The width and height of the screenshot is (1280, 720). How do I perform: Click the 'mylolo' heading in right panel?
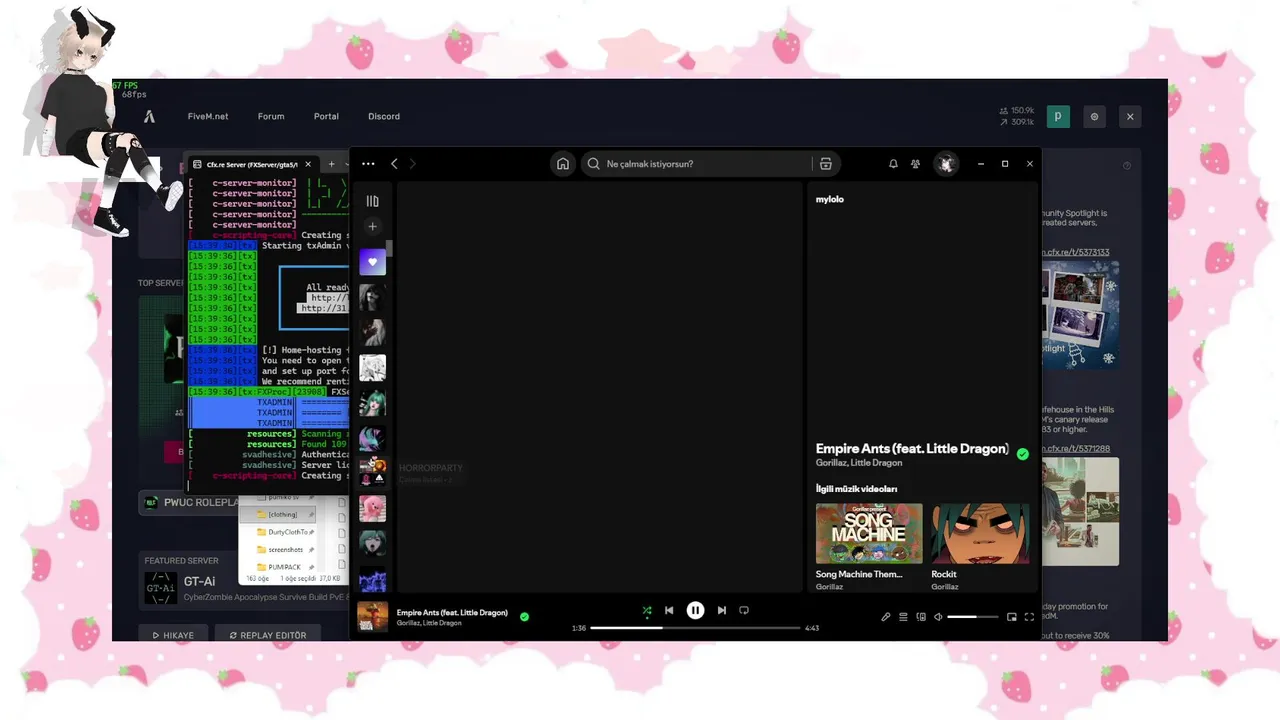coord(830,199)
